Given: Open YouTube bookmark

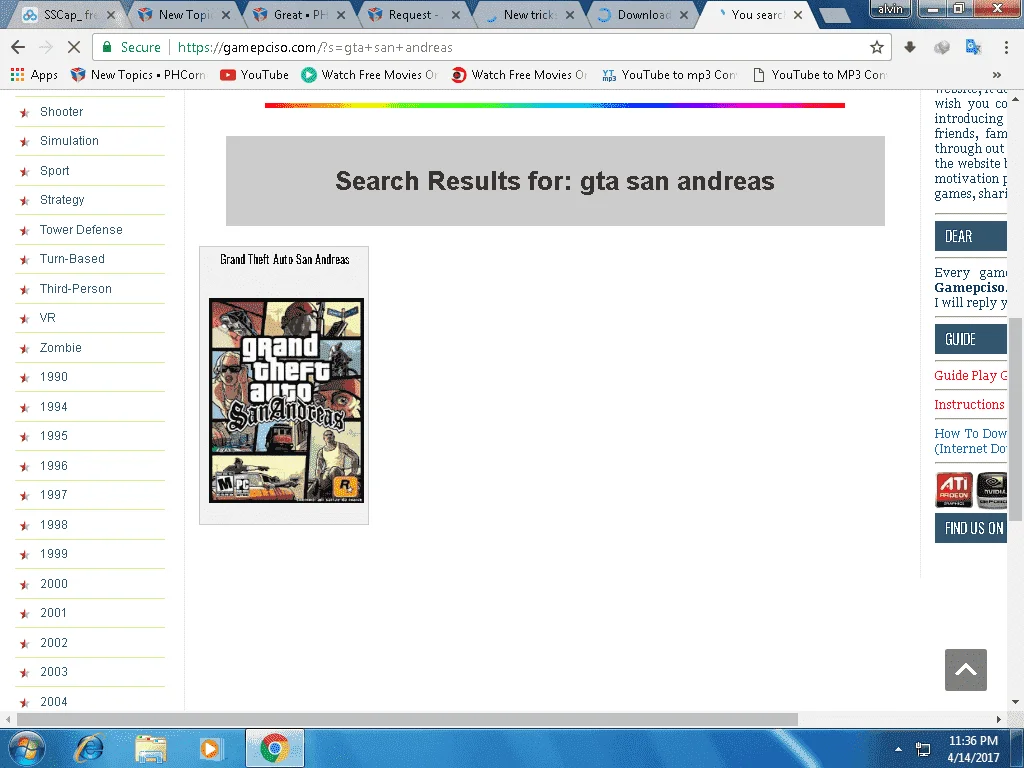Looking at the screenshot, I should (255, 74).
